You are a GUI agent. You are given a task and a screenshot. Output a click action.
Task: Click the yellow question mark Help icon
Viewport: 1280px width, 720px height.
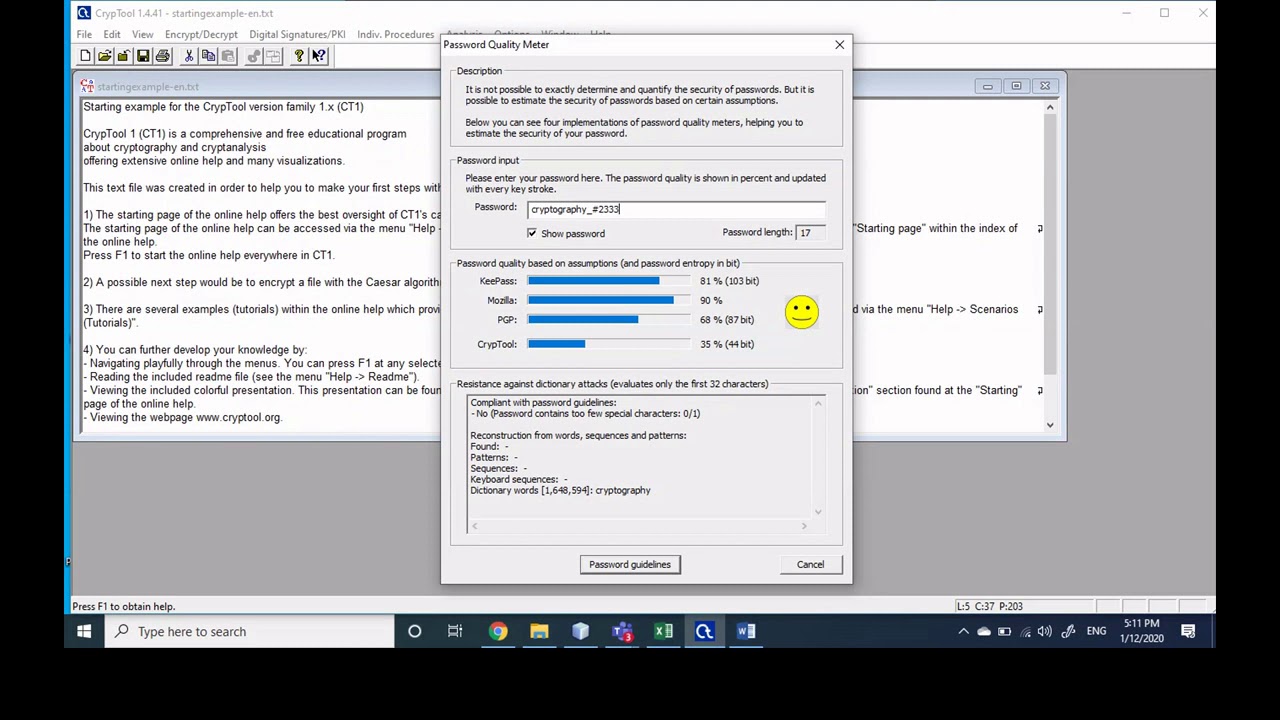(x=298, y=56)
